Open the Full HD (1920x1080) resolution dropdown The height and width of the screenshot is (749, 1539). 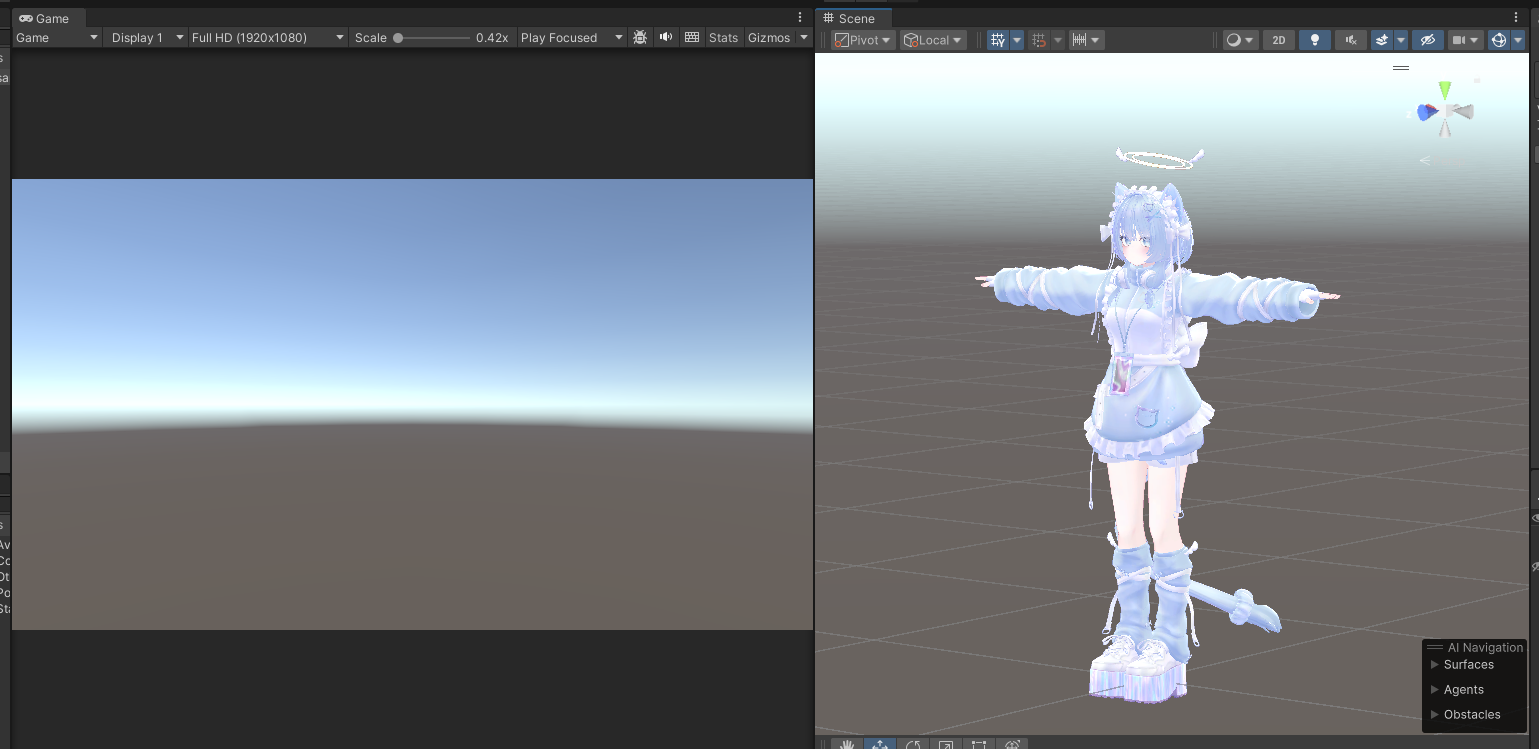[268, 38]
